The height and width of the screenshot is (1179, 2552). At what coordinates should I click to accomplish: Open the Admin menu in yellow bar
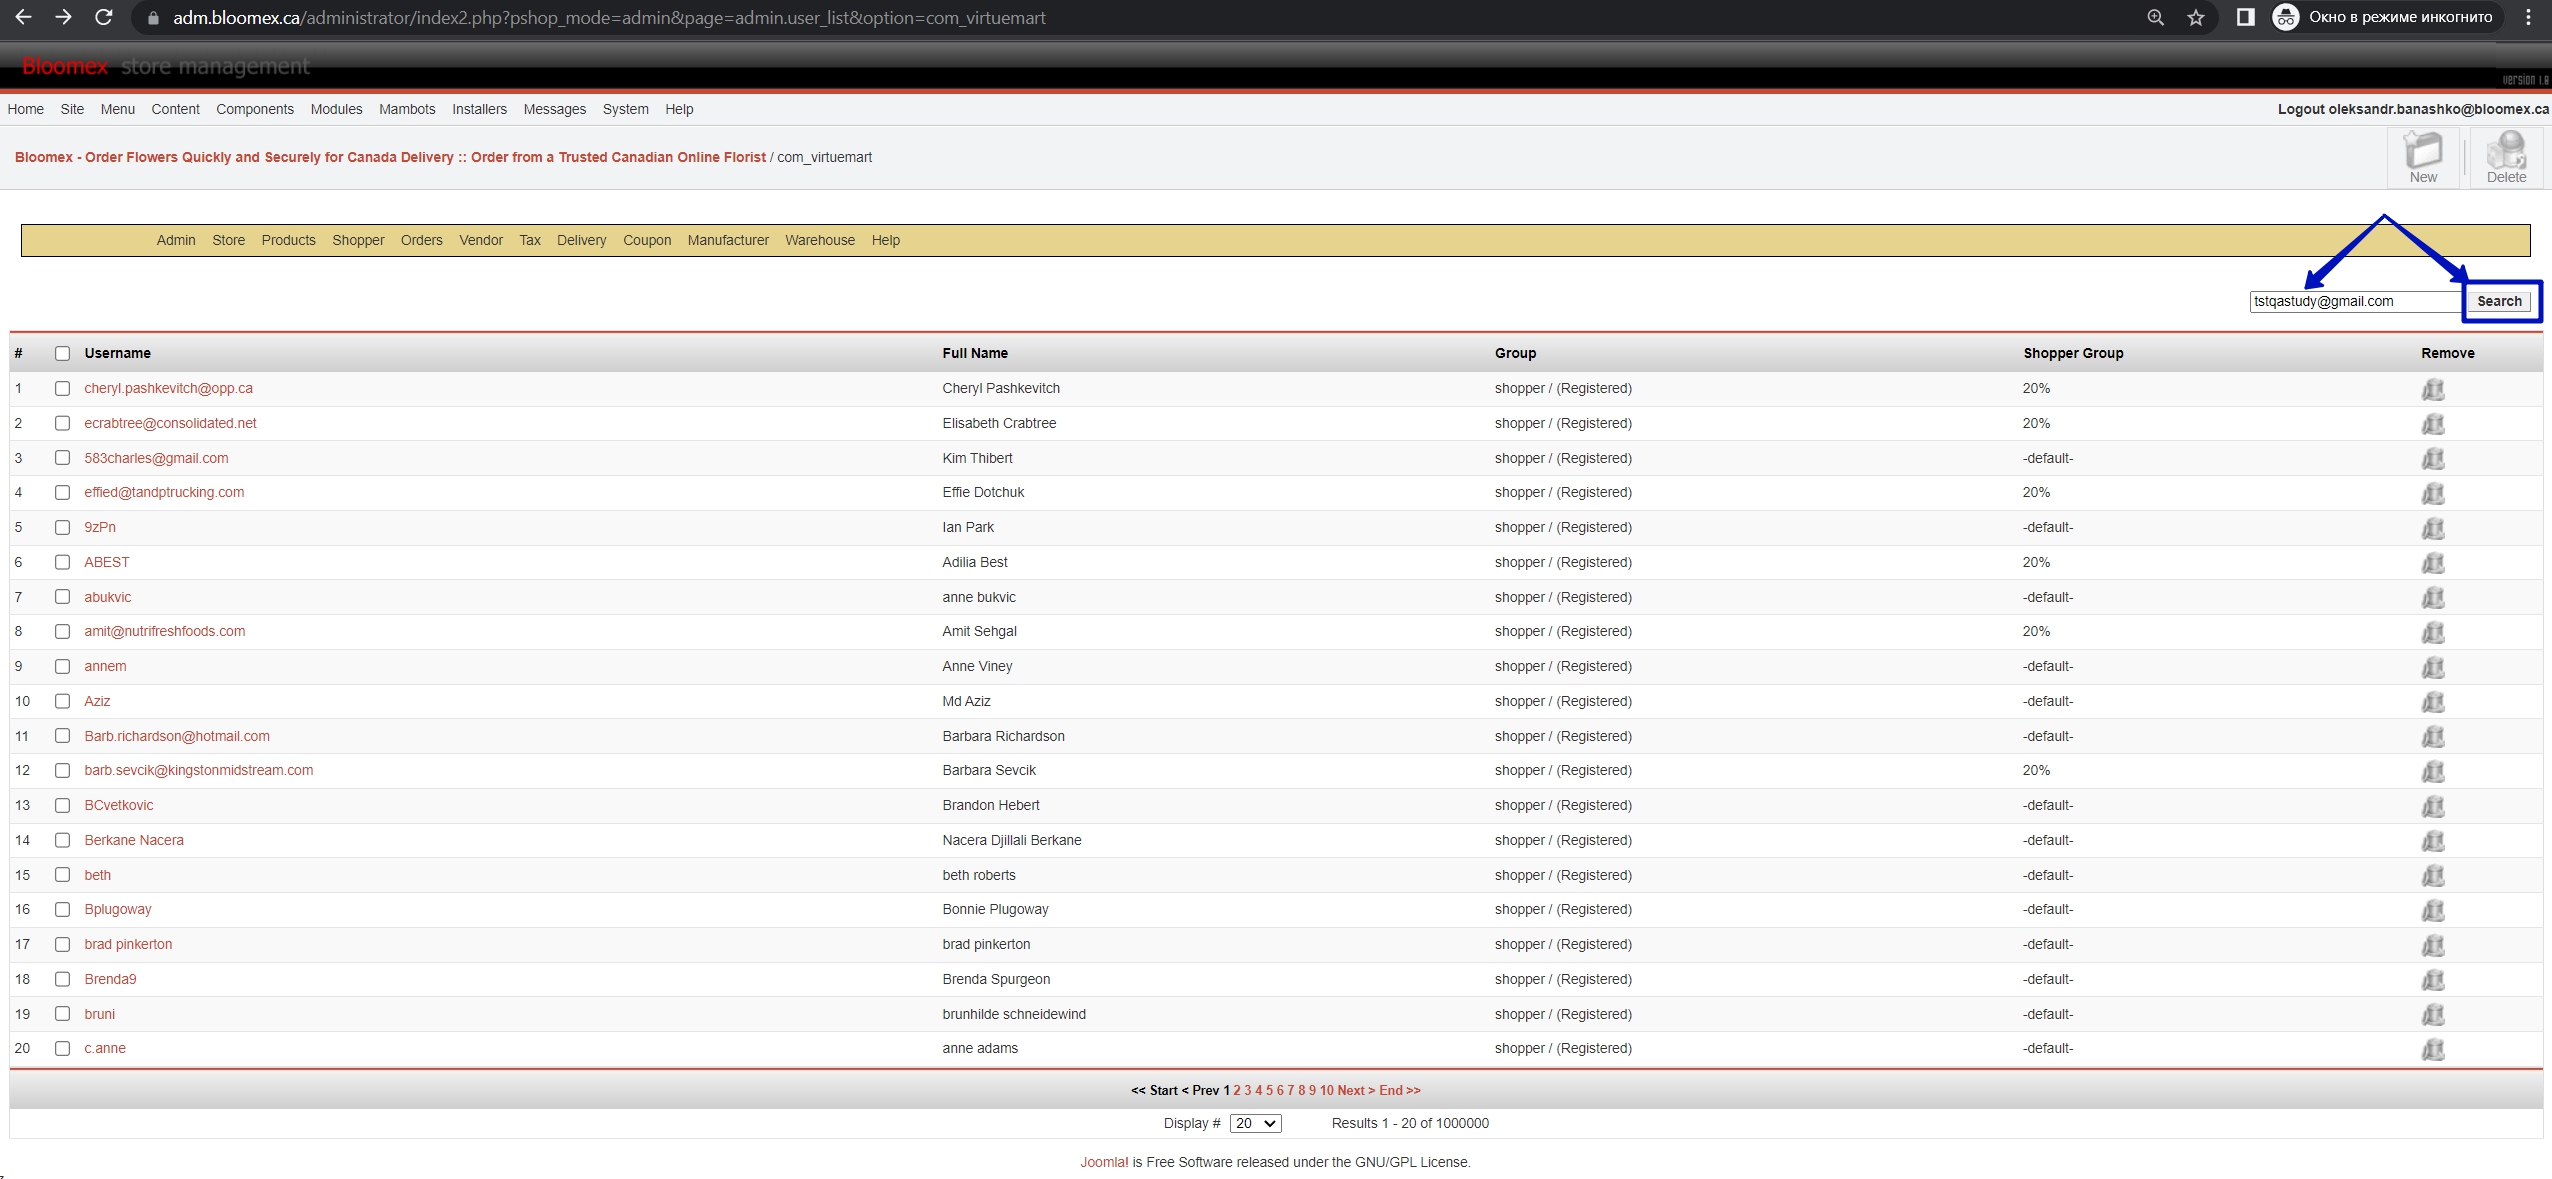point(176,240)
